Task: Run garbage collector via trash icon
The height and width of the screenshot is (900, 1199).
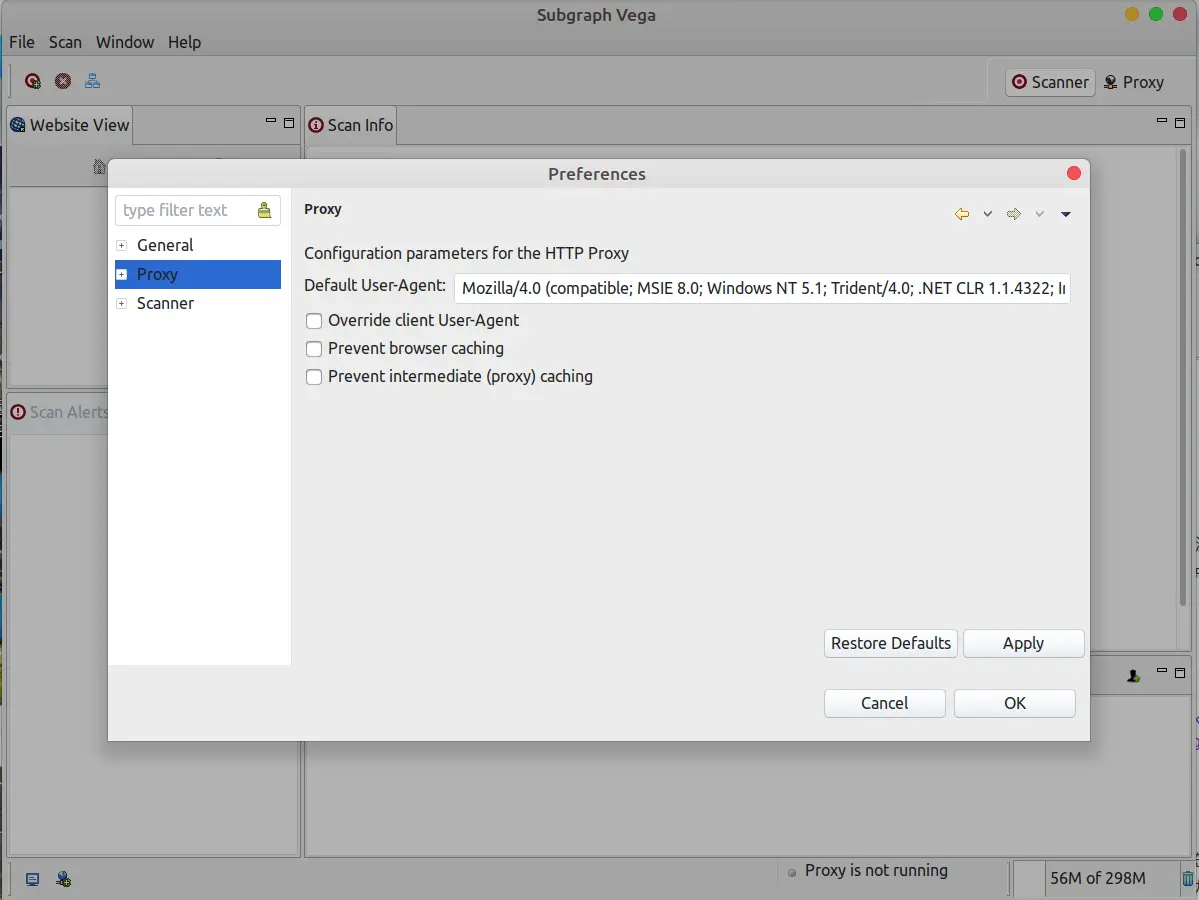Action: (1188, 879)
